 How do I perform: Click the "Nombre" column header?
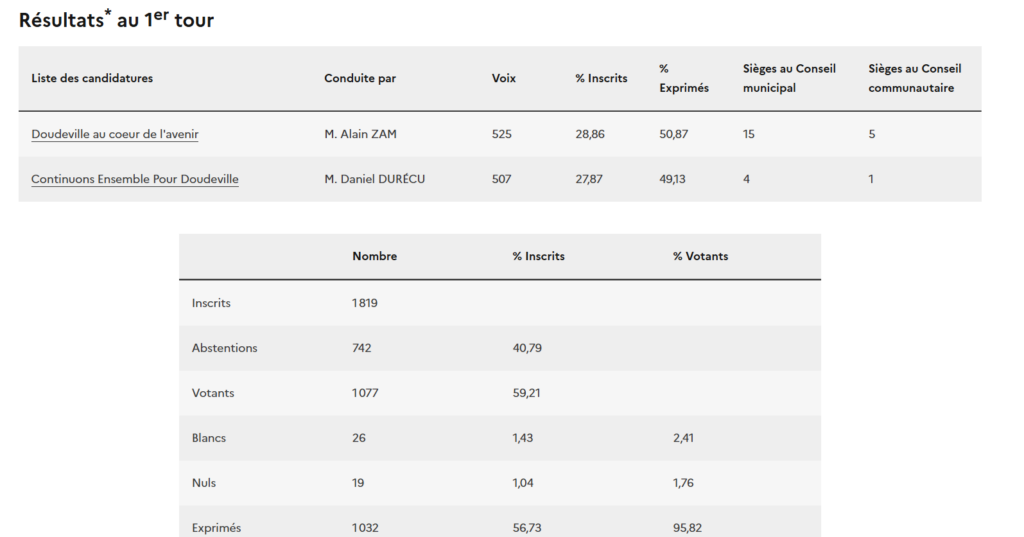coord(374,256)
